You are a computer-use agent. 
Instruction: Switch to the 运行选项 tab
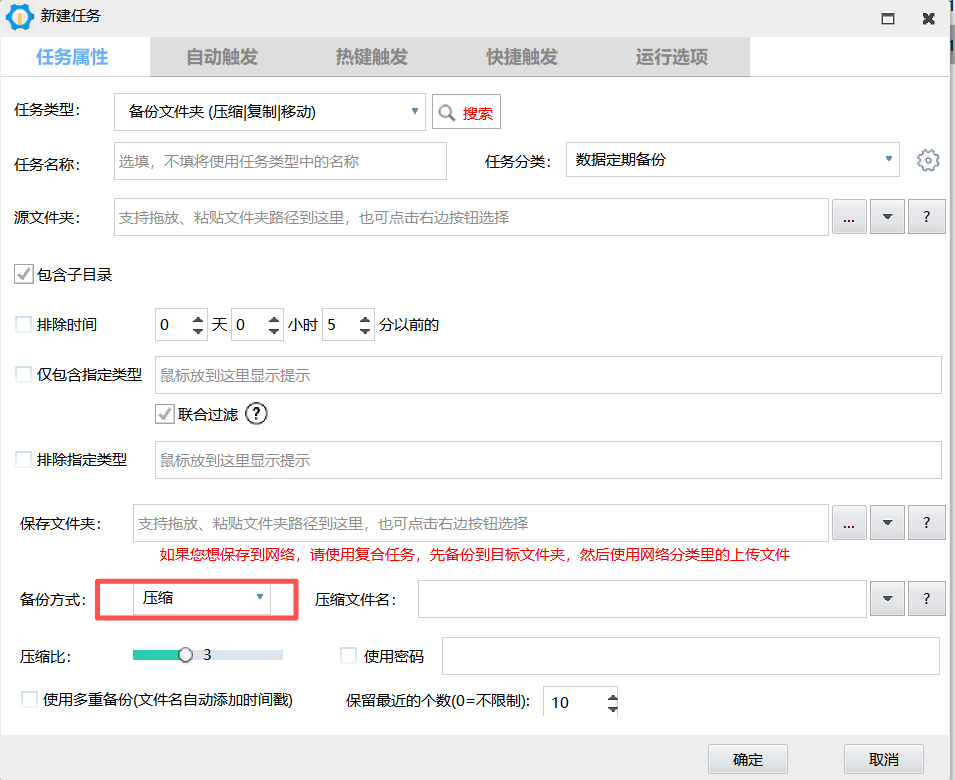coord(671,57)
